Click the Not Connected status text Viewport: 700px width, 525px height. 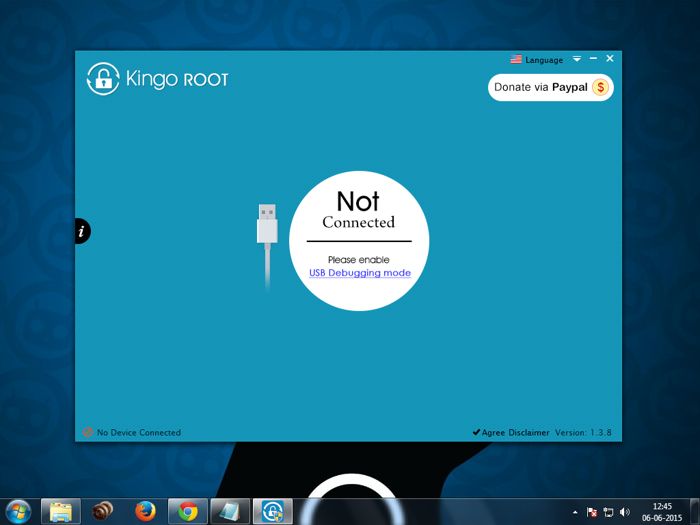(x=358, y=209)
